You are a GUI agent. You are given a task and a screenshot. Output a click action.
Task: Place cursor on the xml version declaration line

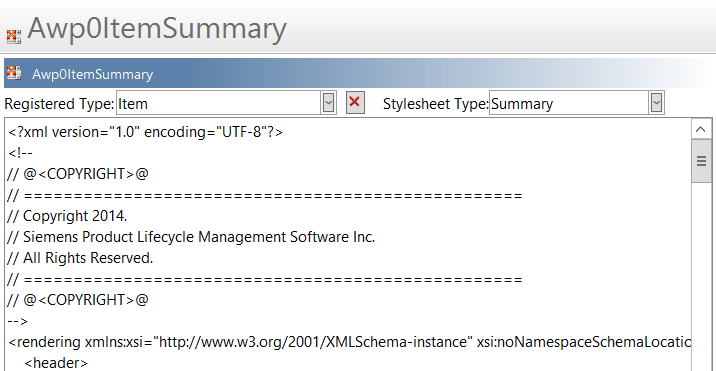(x=146, y=132)
